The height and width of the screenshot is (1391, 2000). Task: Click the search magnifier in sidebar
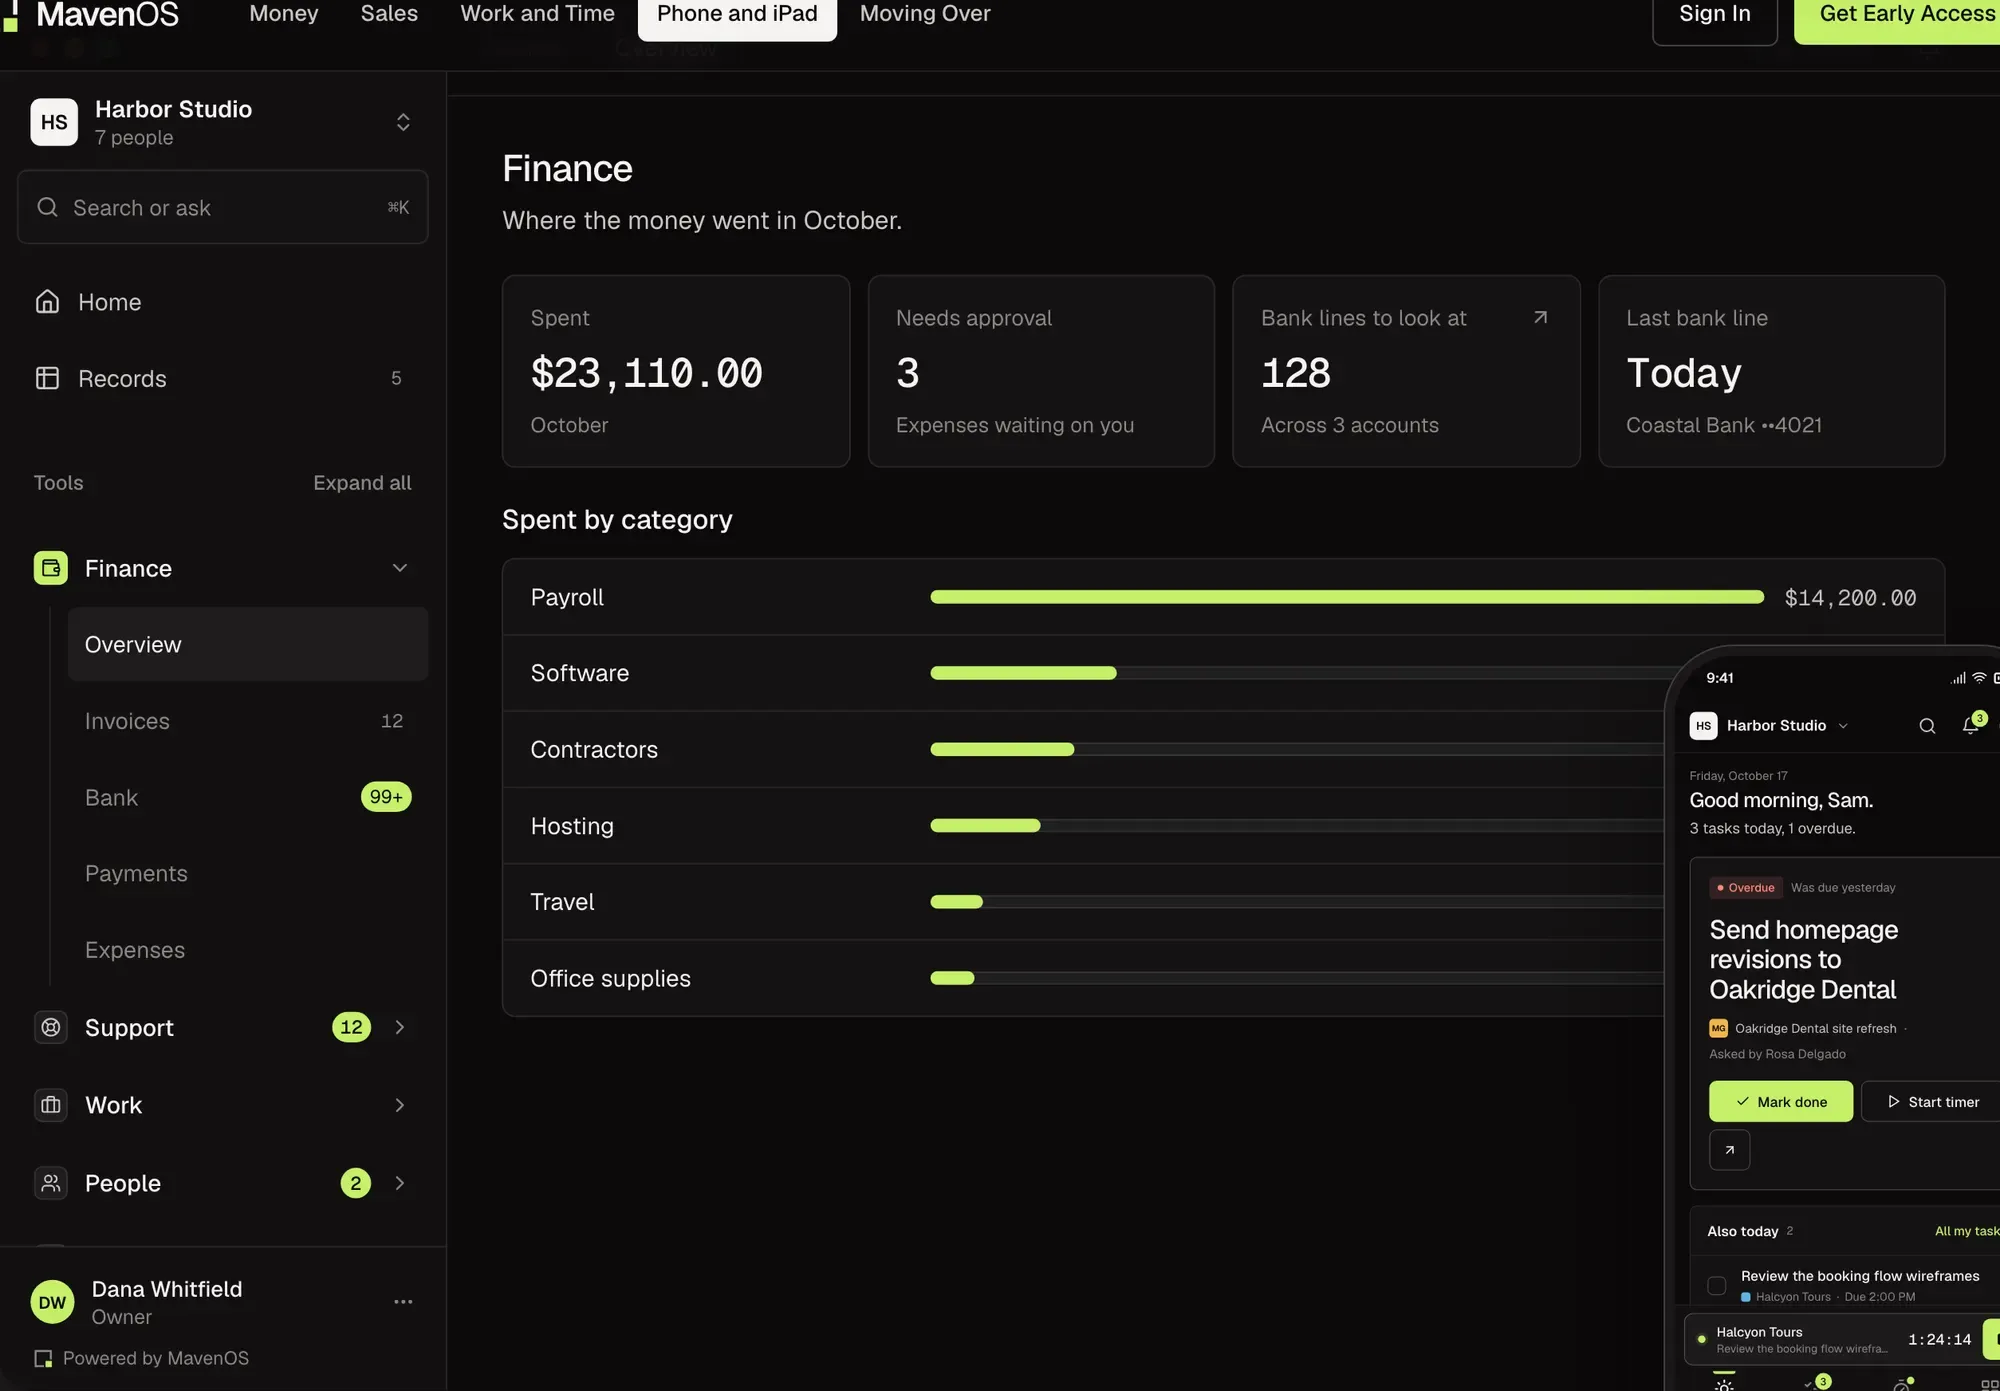(47, 207)
